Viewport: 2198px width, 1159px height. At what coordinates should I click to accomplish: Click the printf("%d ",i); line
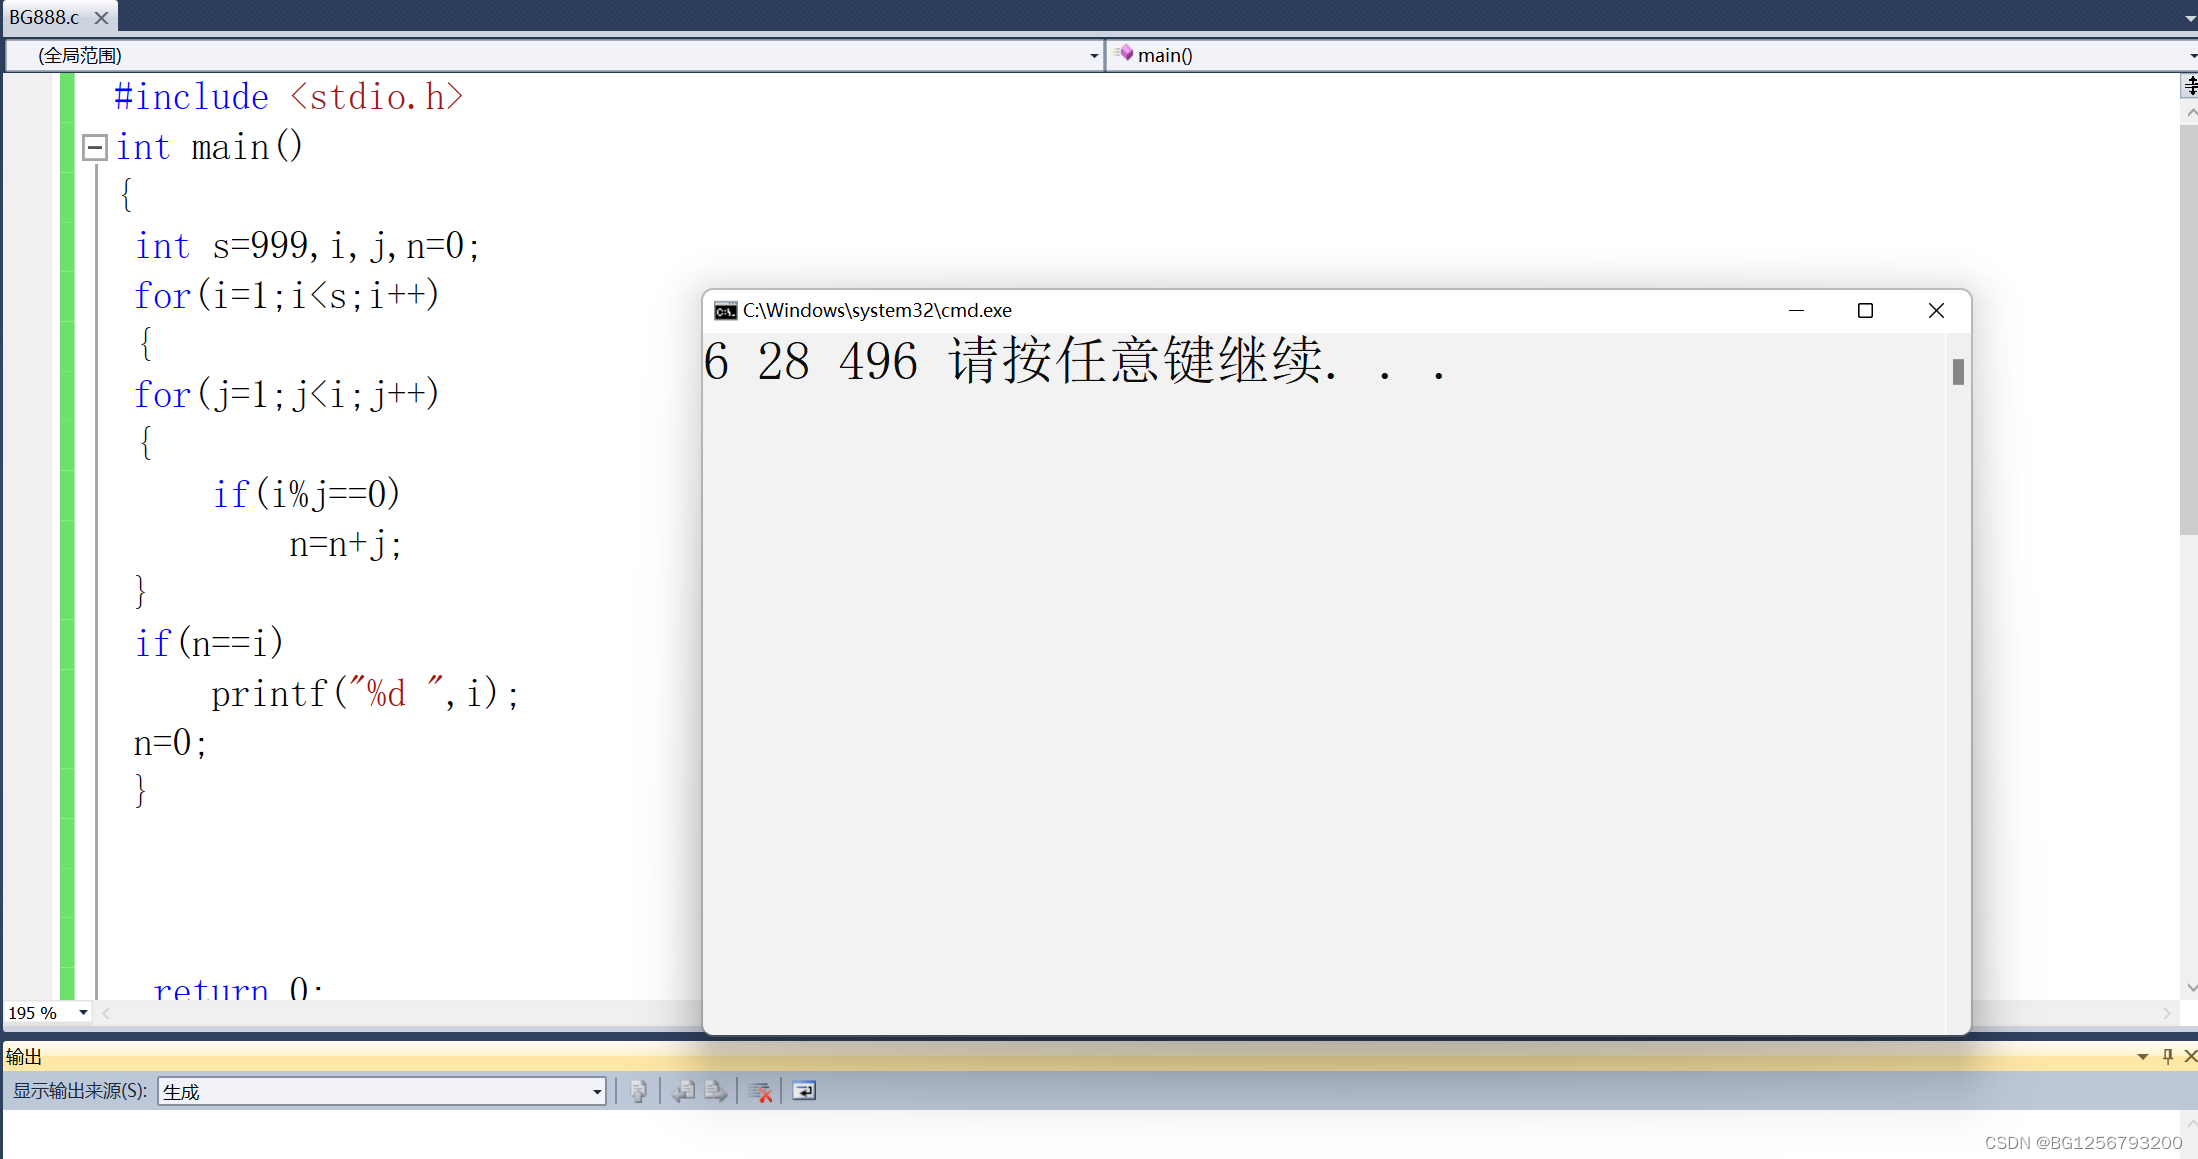tap(365, 693)
